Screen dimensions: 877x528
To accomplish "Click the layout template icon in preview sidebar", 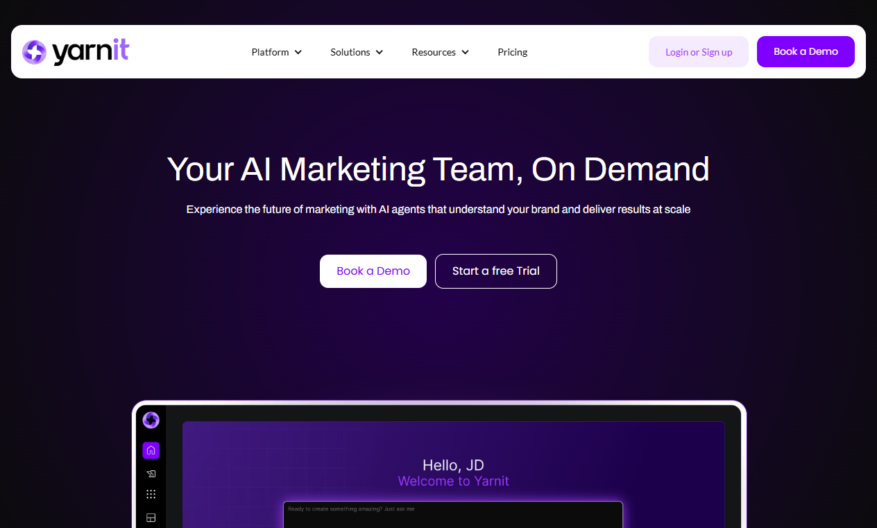I will click(x=151, y=517).
